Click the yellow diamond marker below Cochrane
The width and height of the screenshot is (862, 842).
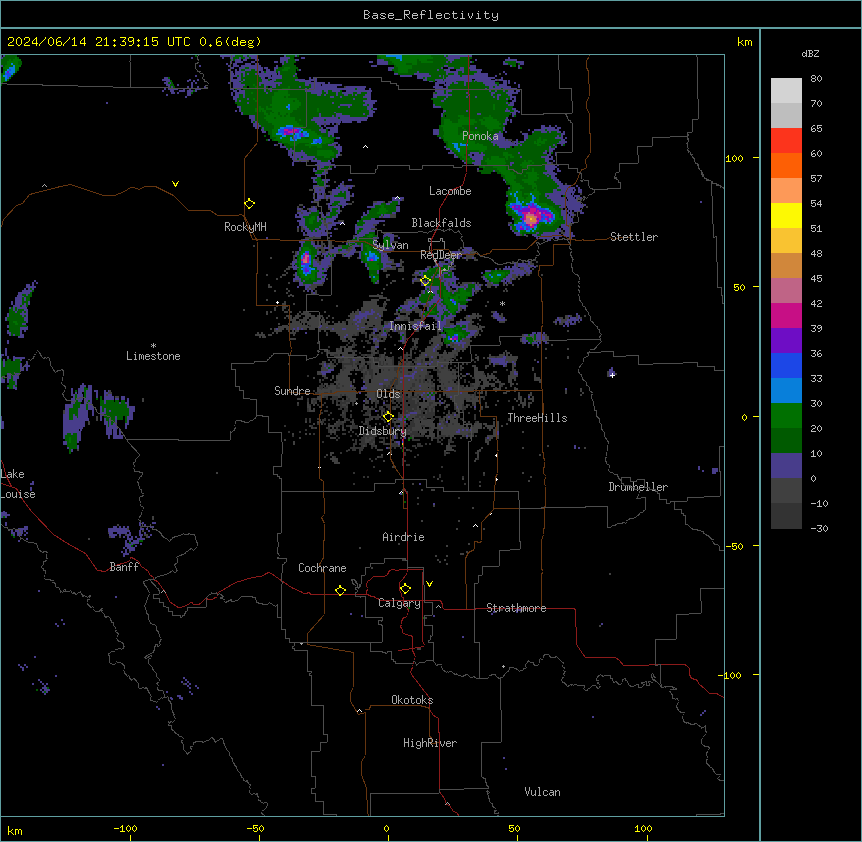pyautogui.click(x=340, y=590)
